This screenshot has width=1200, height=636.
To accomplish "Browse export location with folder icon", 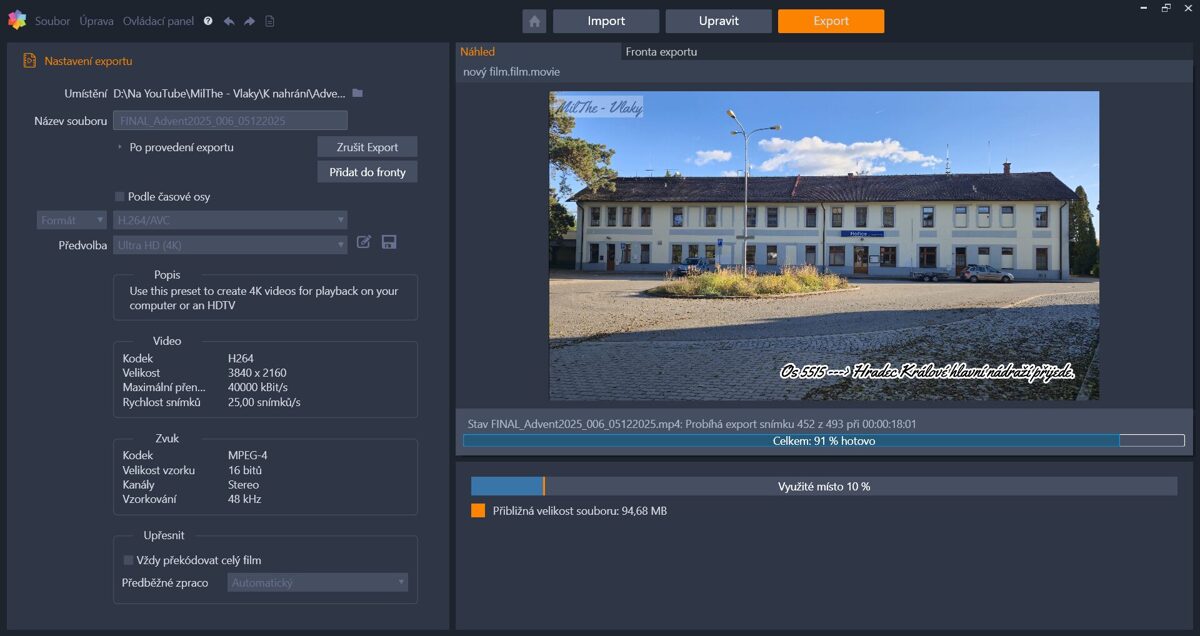I will pos(357,93).
